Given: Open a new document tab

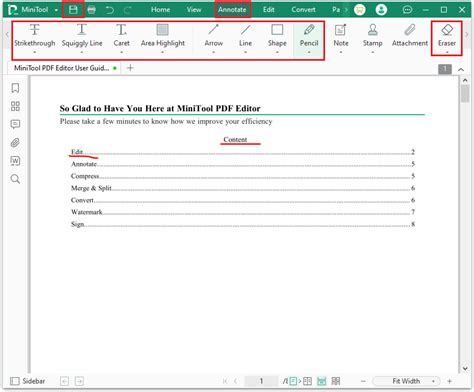Looking at the screenshot, I should point(130,68).
